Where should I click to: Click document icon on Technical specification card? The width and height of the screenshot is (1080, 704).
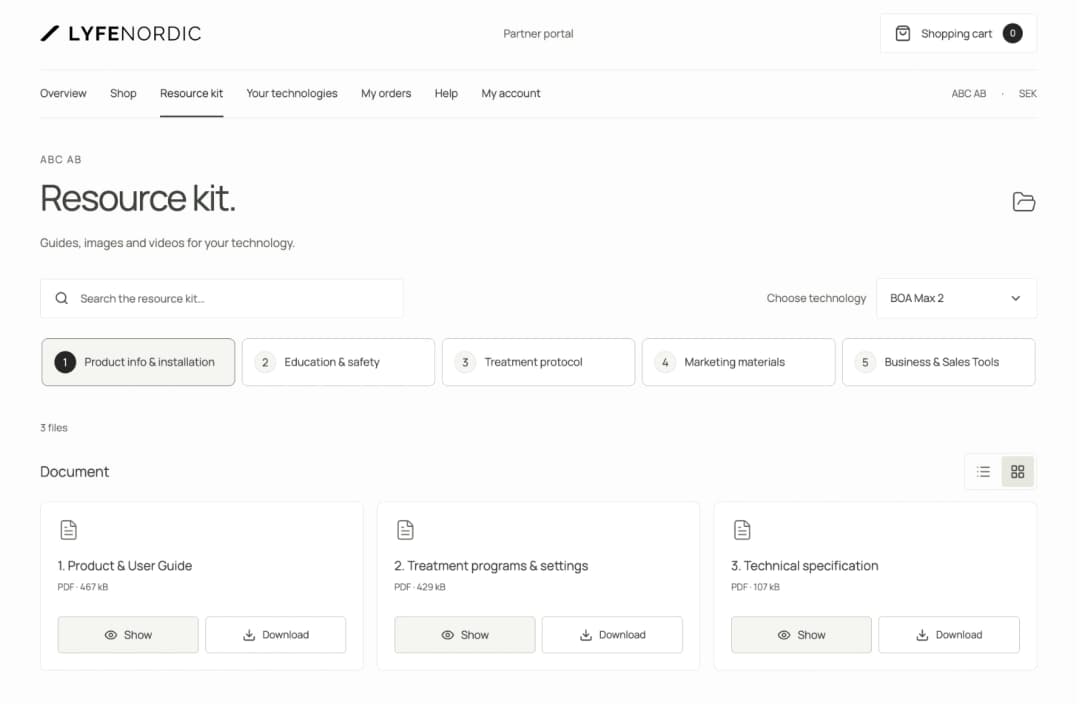[x=742, y=530]
